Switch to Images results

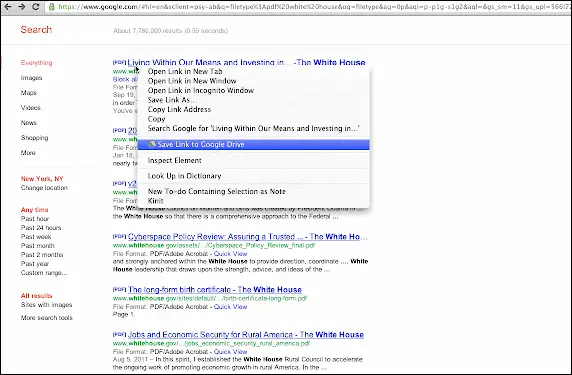tap(31, 78)
